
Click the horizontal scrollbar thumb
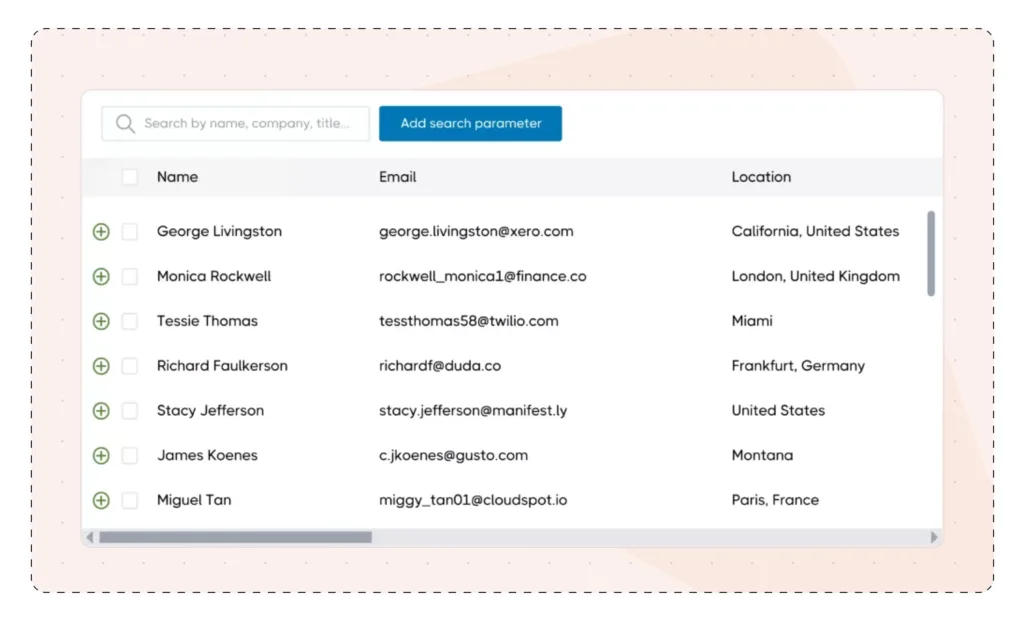(x=235, y=537)
